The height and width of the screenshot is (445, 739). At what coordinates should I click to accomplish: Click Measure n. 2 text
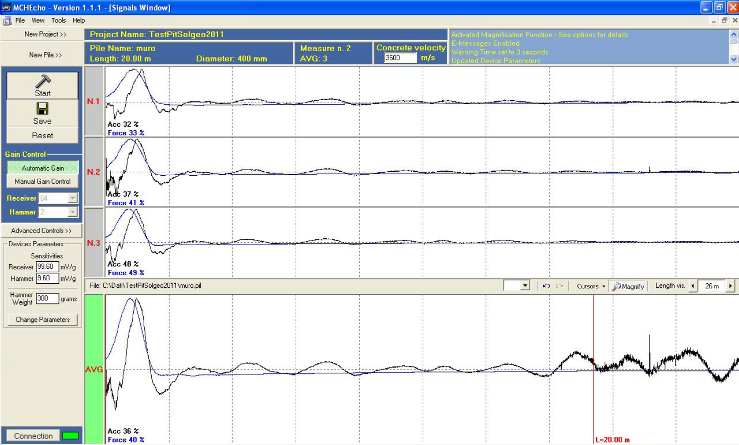click(x=325, y=48)
